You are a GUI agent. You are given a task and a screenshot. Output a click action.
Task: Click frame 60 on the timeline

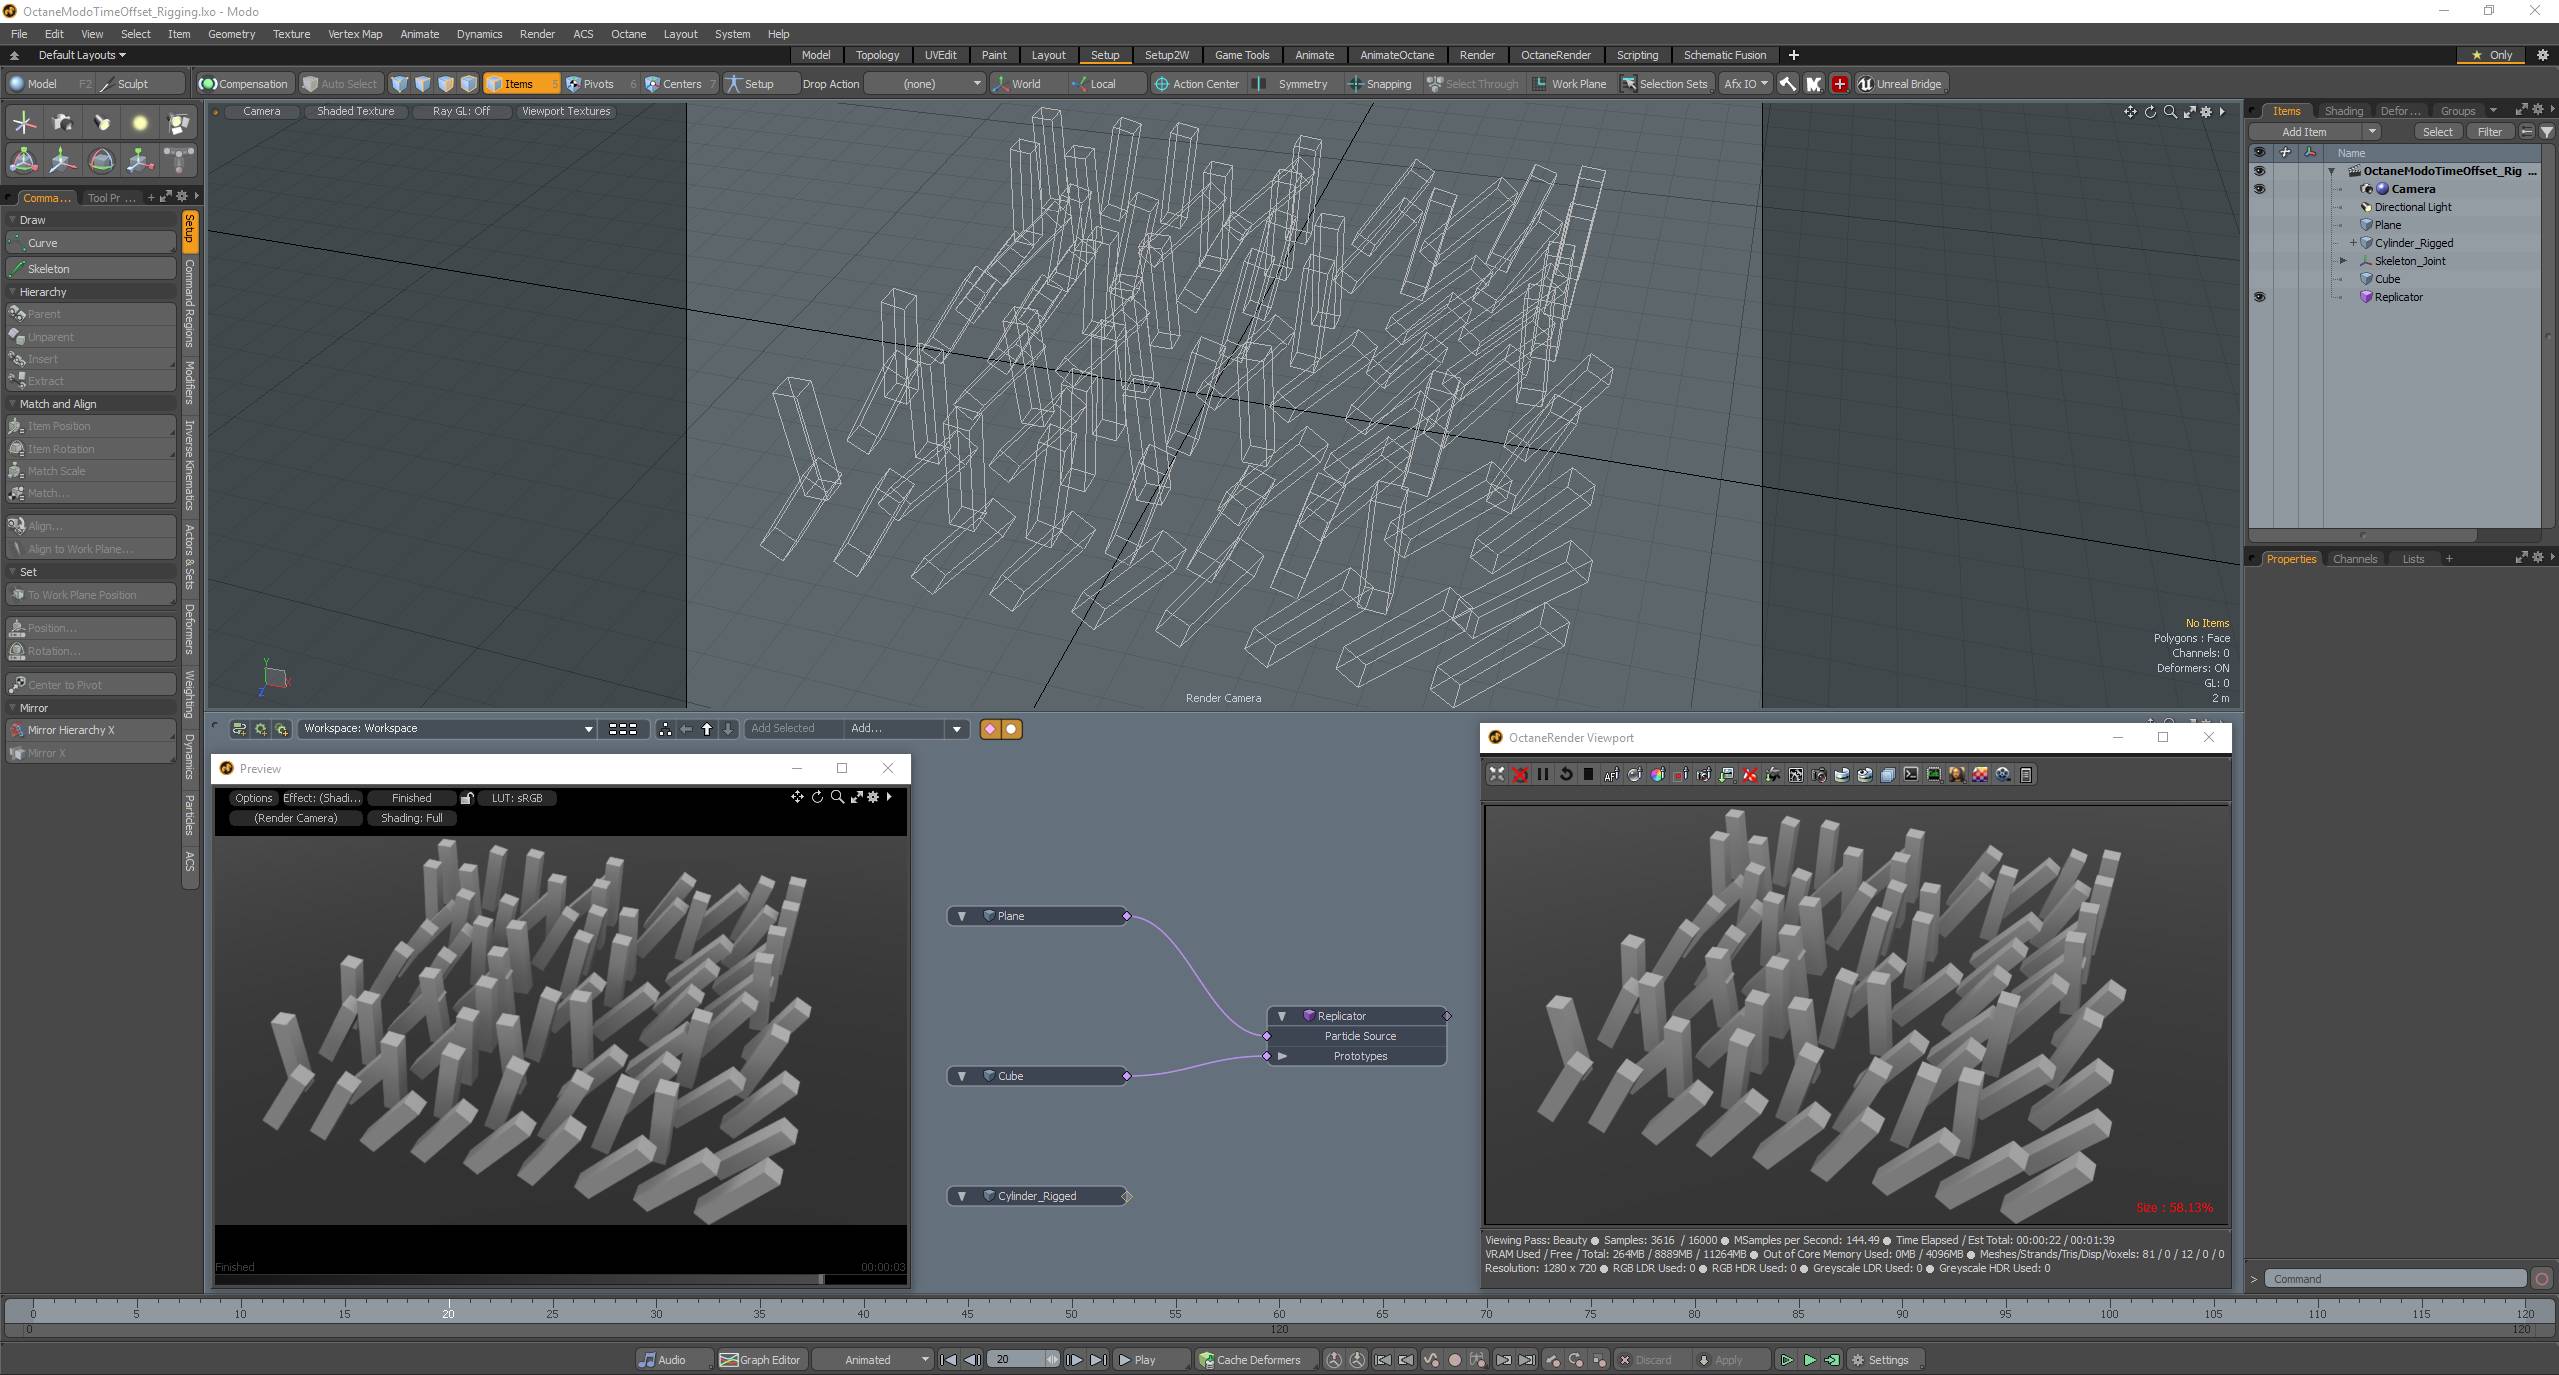point(1278,1313)
